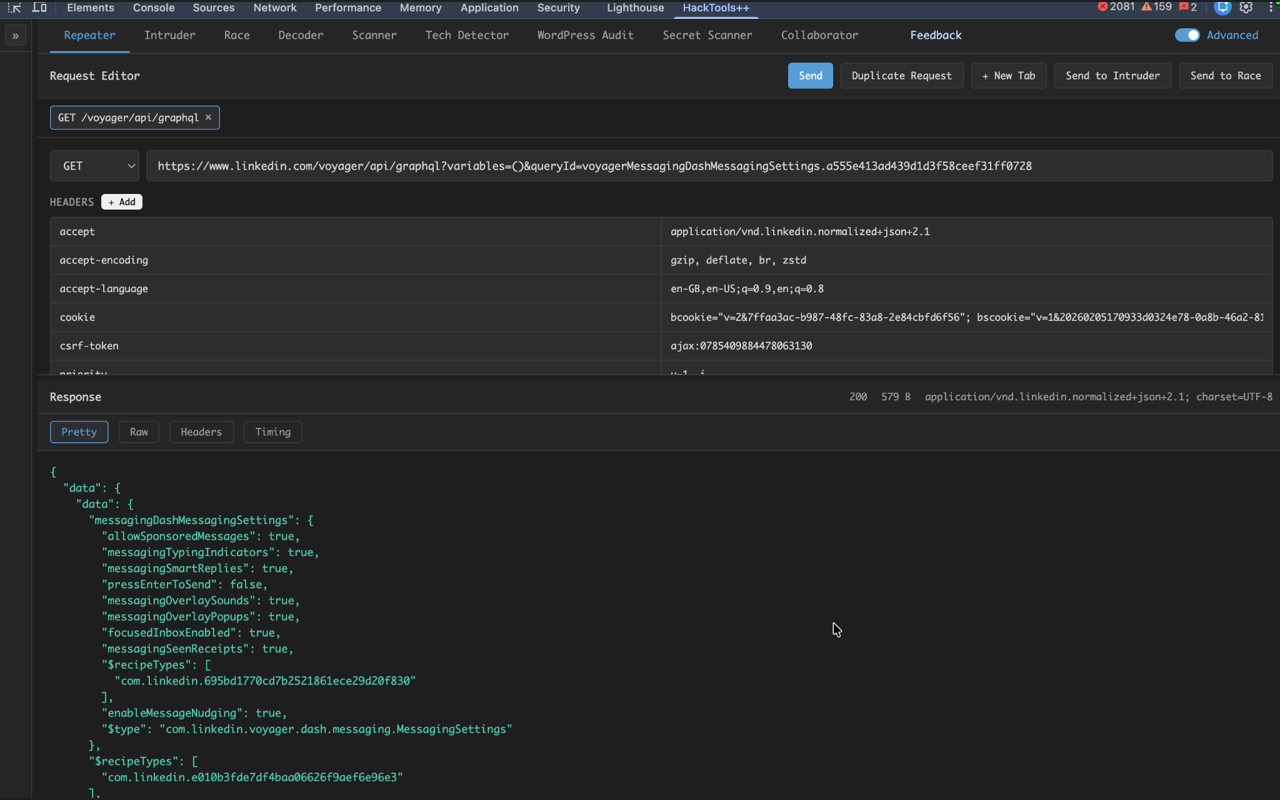Switch to the Application panel
This screenshot has width=1280, height=800.
click(x=490, y=7)
